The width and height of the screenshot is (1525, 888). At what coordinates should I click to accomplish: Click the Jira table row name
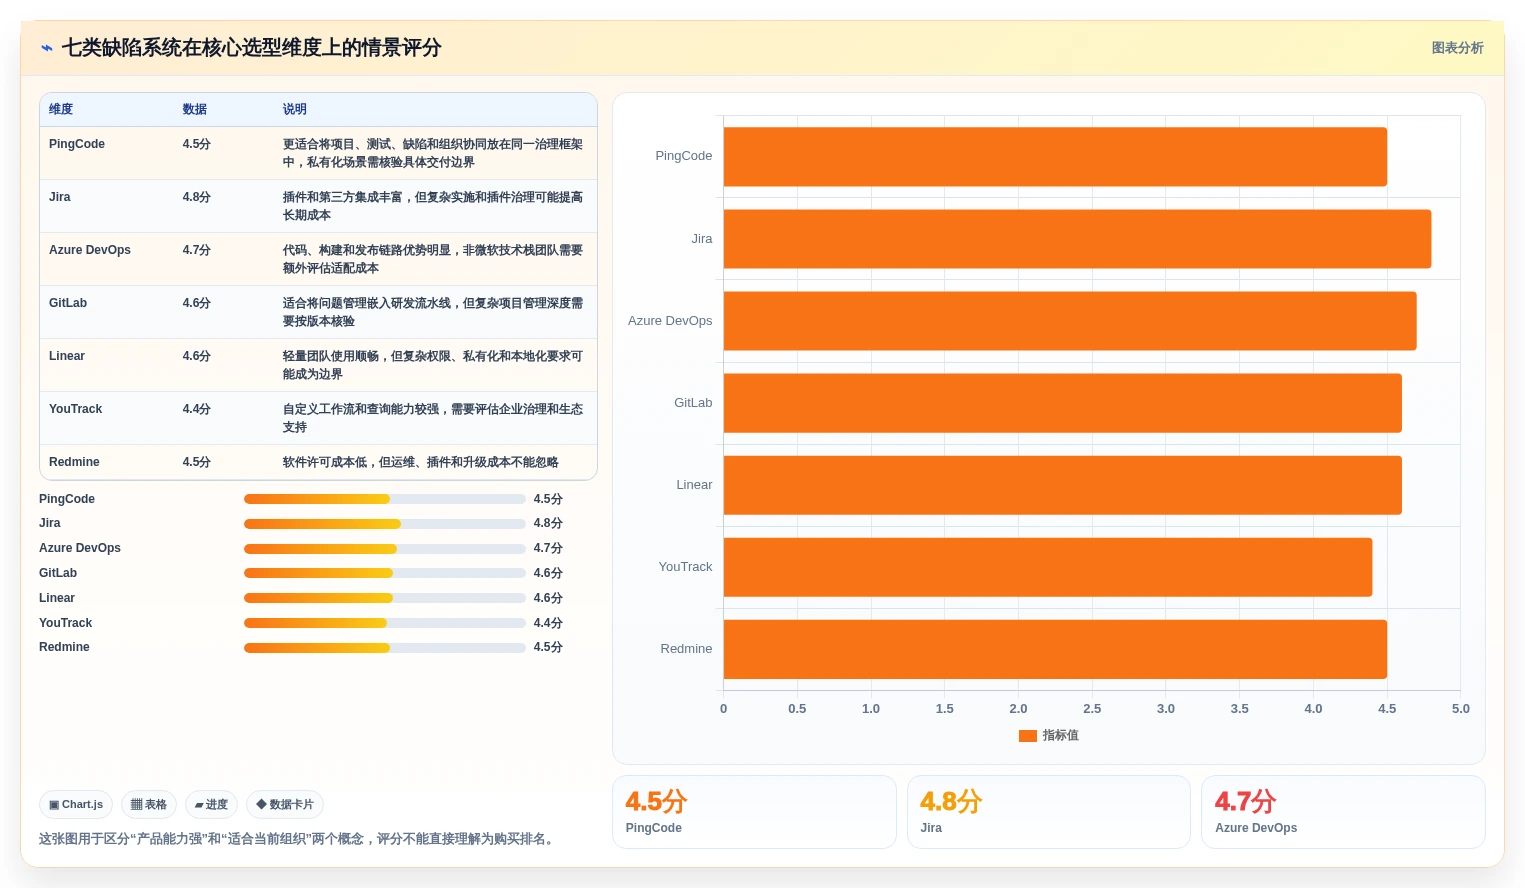pyautogui.click(x=60, y=197)
